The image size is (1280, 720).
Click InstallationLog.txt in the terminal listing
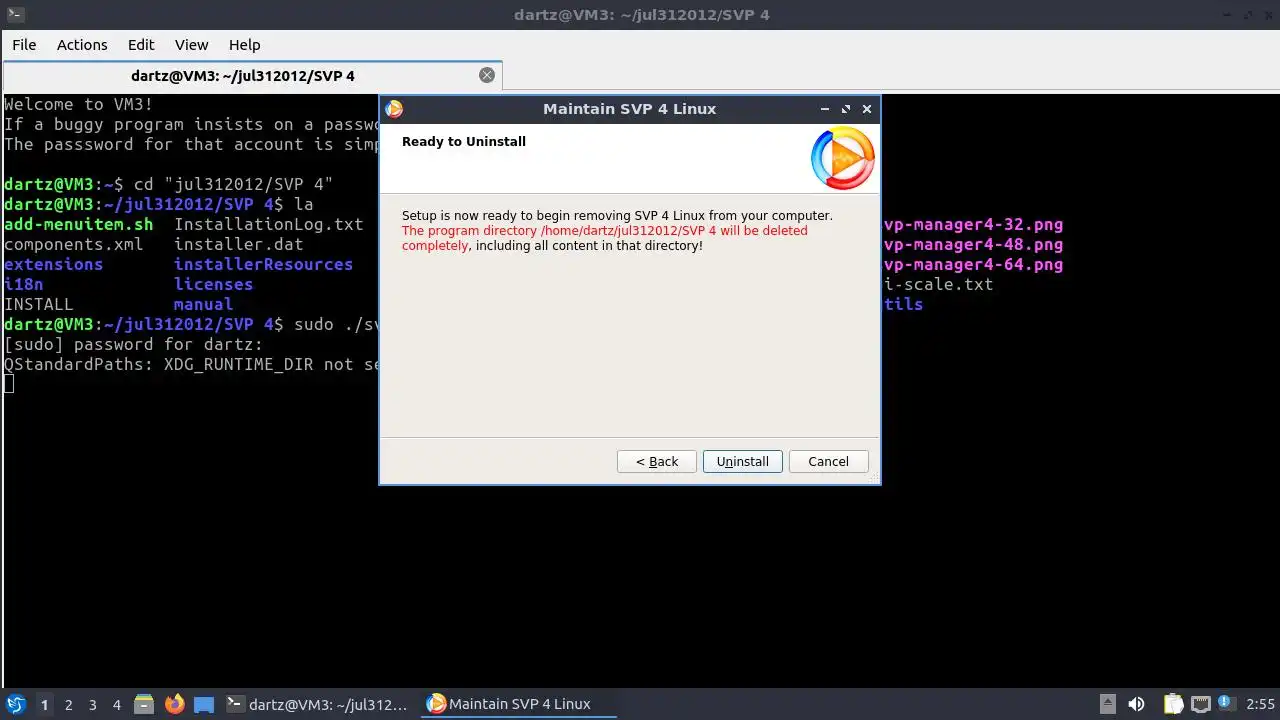point(269,224)
